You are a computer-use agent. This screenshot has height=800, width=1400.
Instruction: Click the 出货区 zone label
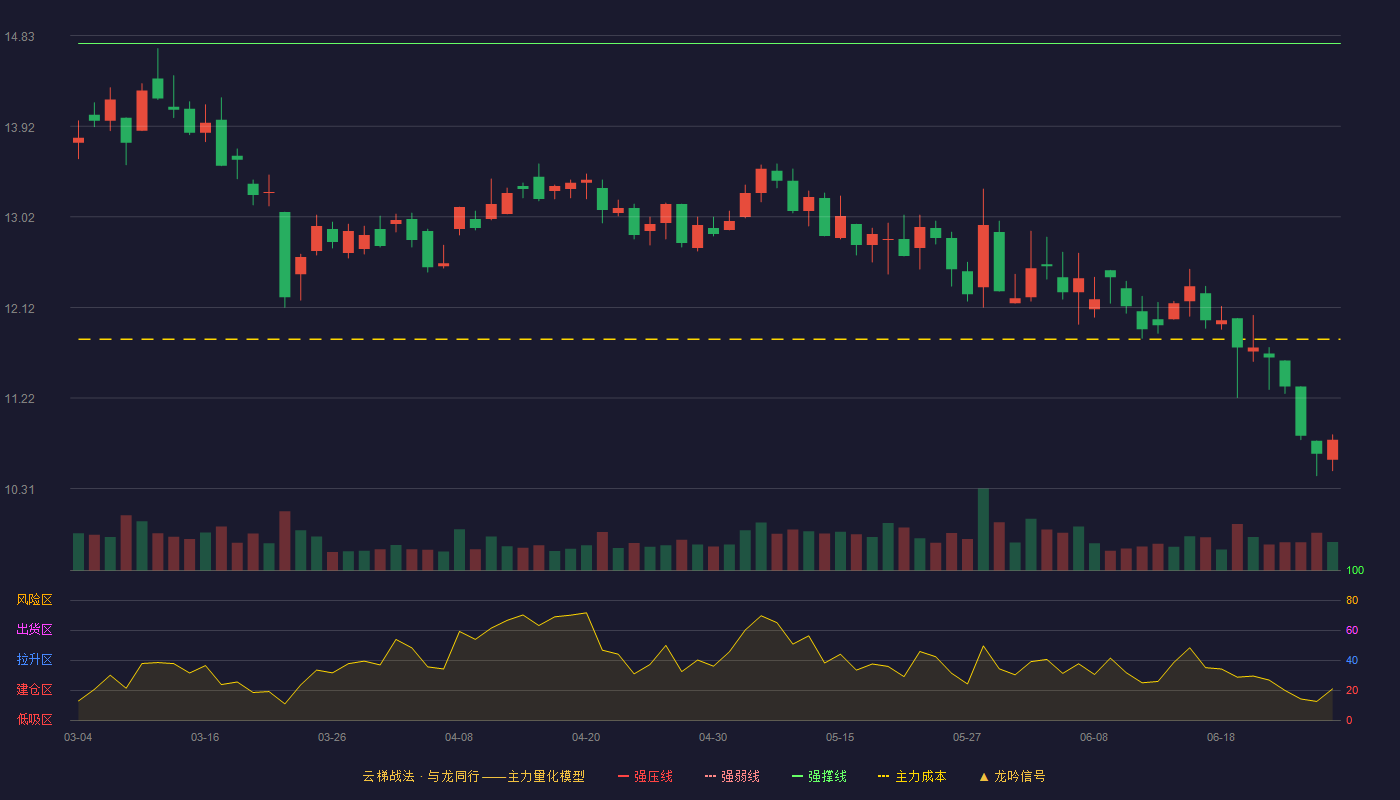(x=34, y=630)
